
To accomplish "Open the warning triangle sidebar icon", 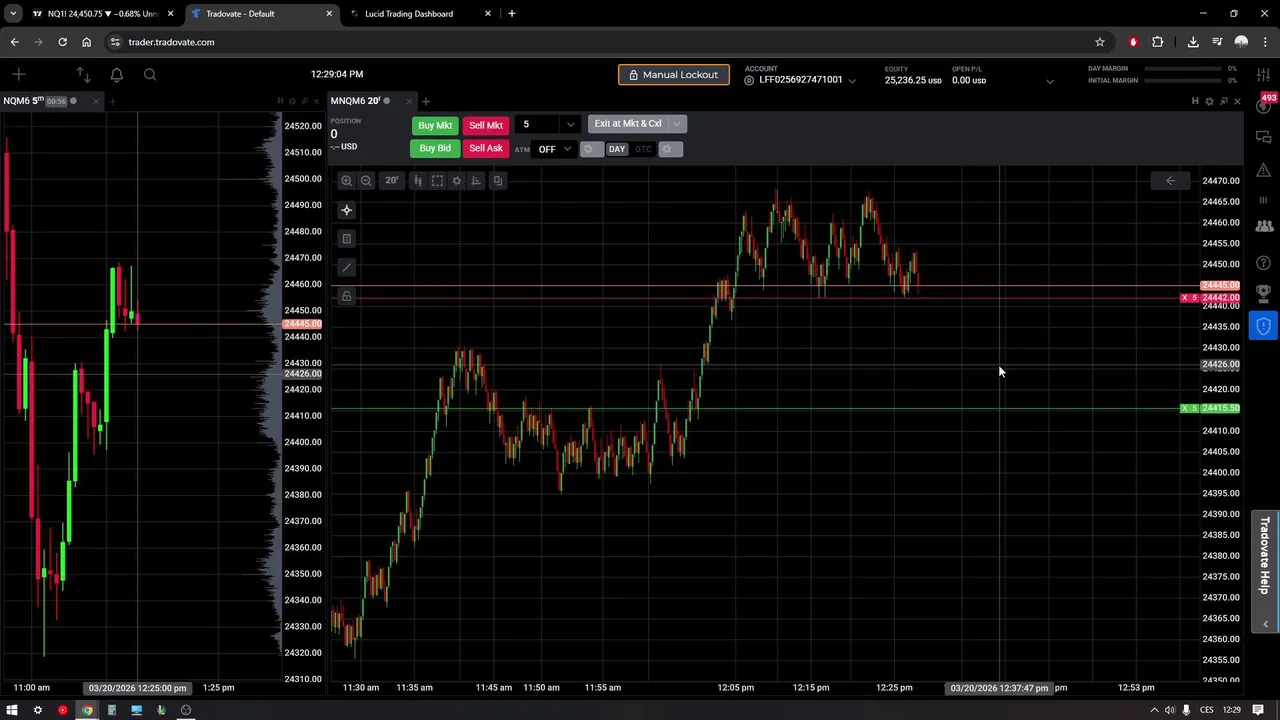I will (1264, 169).
